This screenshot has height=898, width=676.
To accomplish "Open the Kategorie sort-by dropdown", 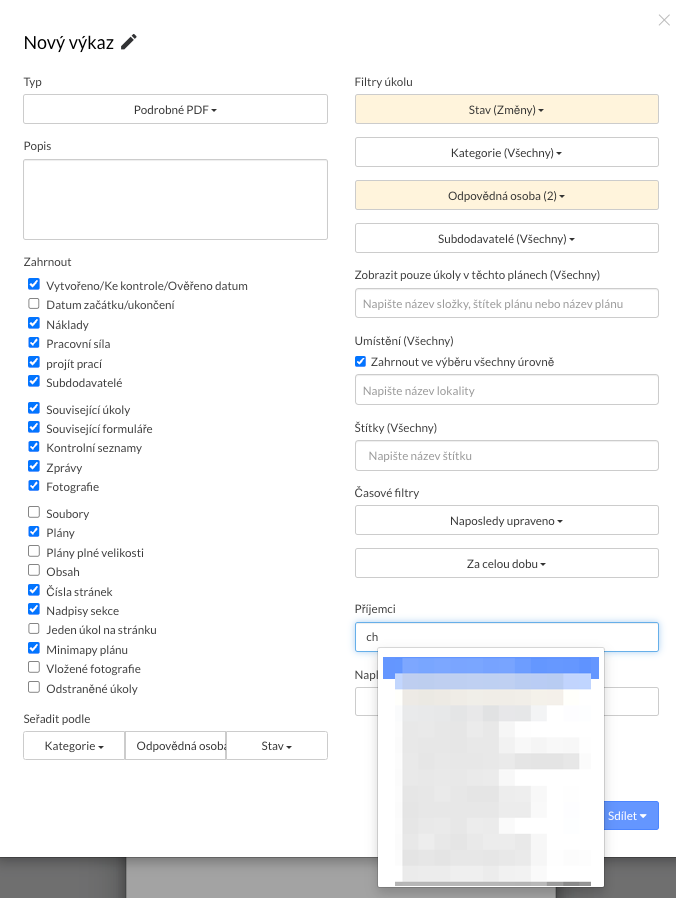I will point(74,746).
